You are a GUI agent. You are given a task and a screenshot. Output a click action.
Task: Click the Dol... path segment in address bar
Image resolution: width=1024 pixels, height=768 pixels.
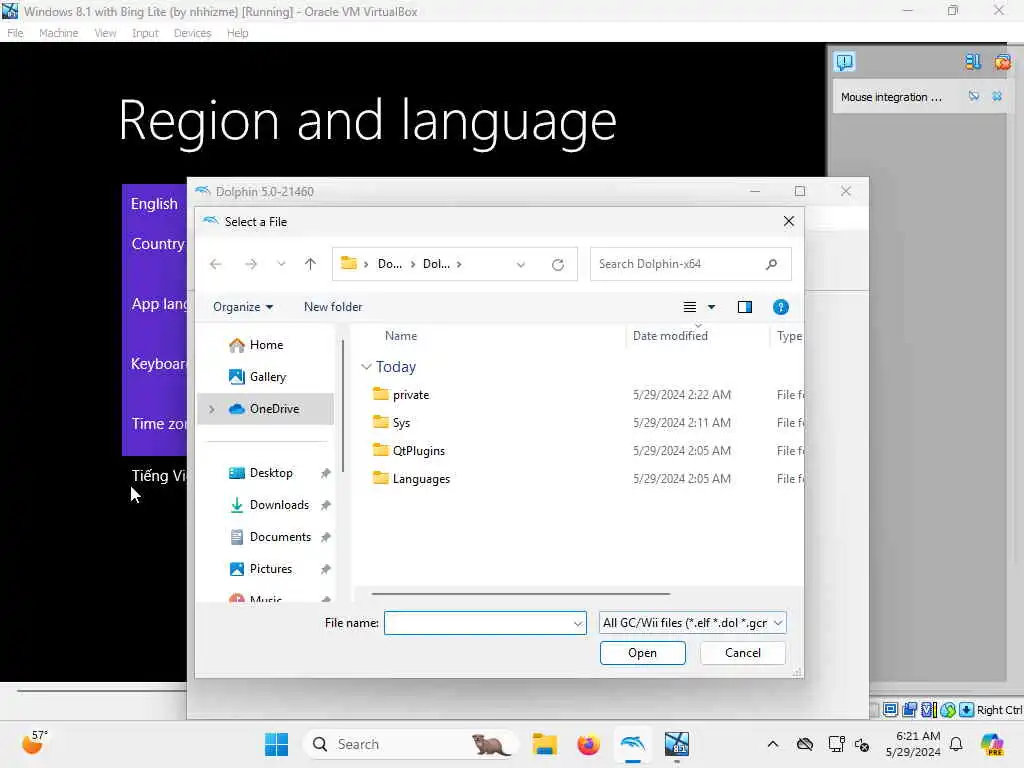(x=436, y=264)
